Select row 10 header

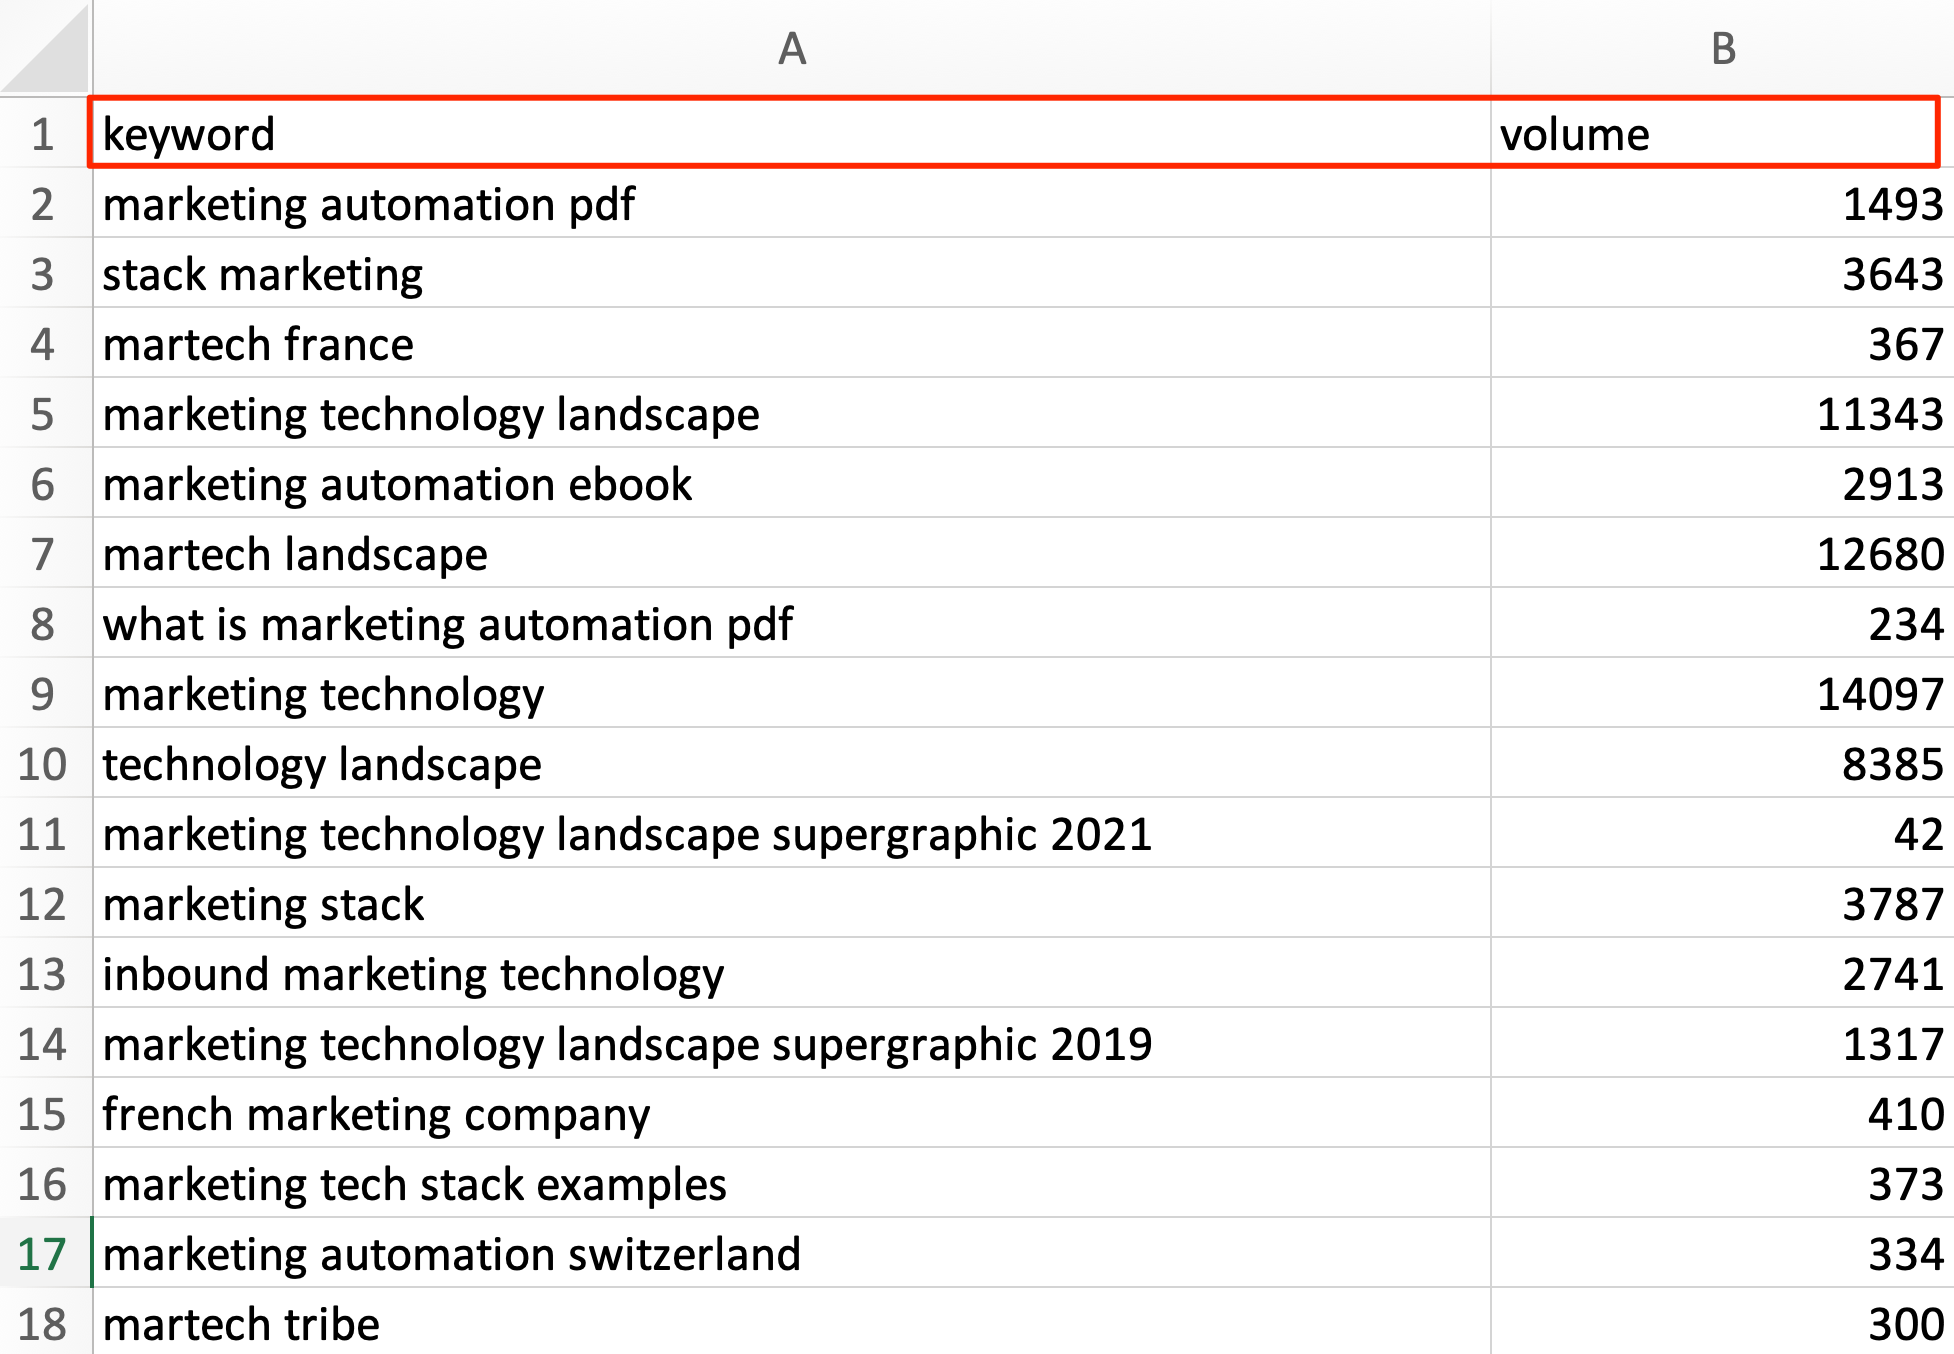point(44,765)
